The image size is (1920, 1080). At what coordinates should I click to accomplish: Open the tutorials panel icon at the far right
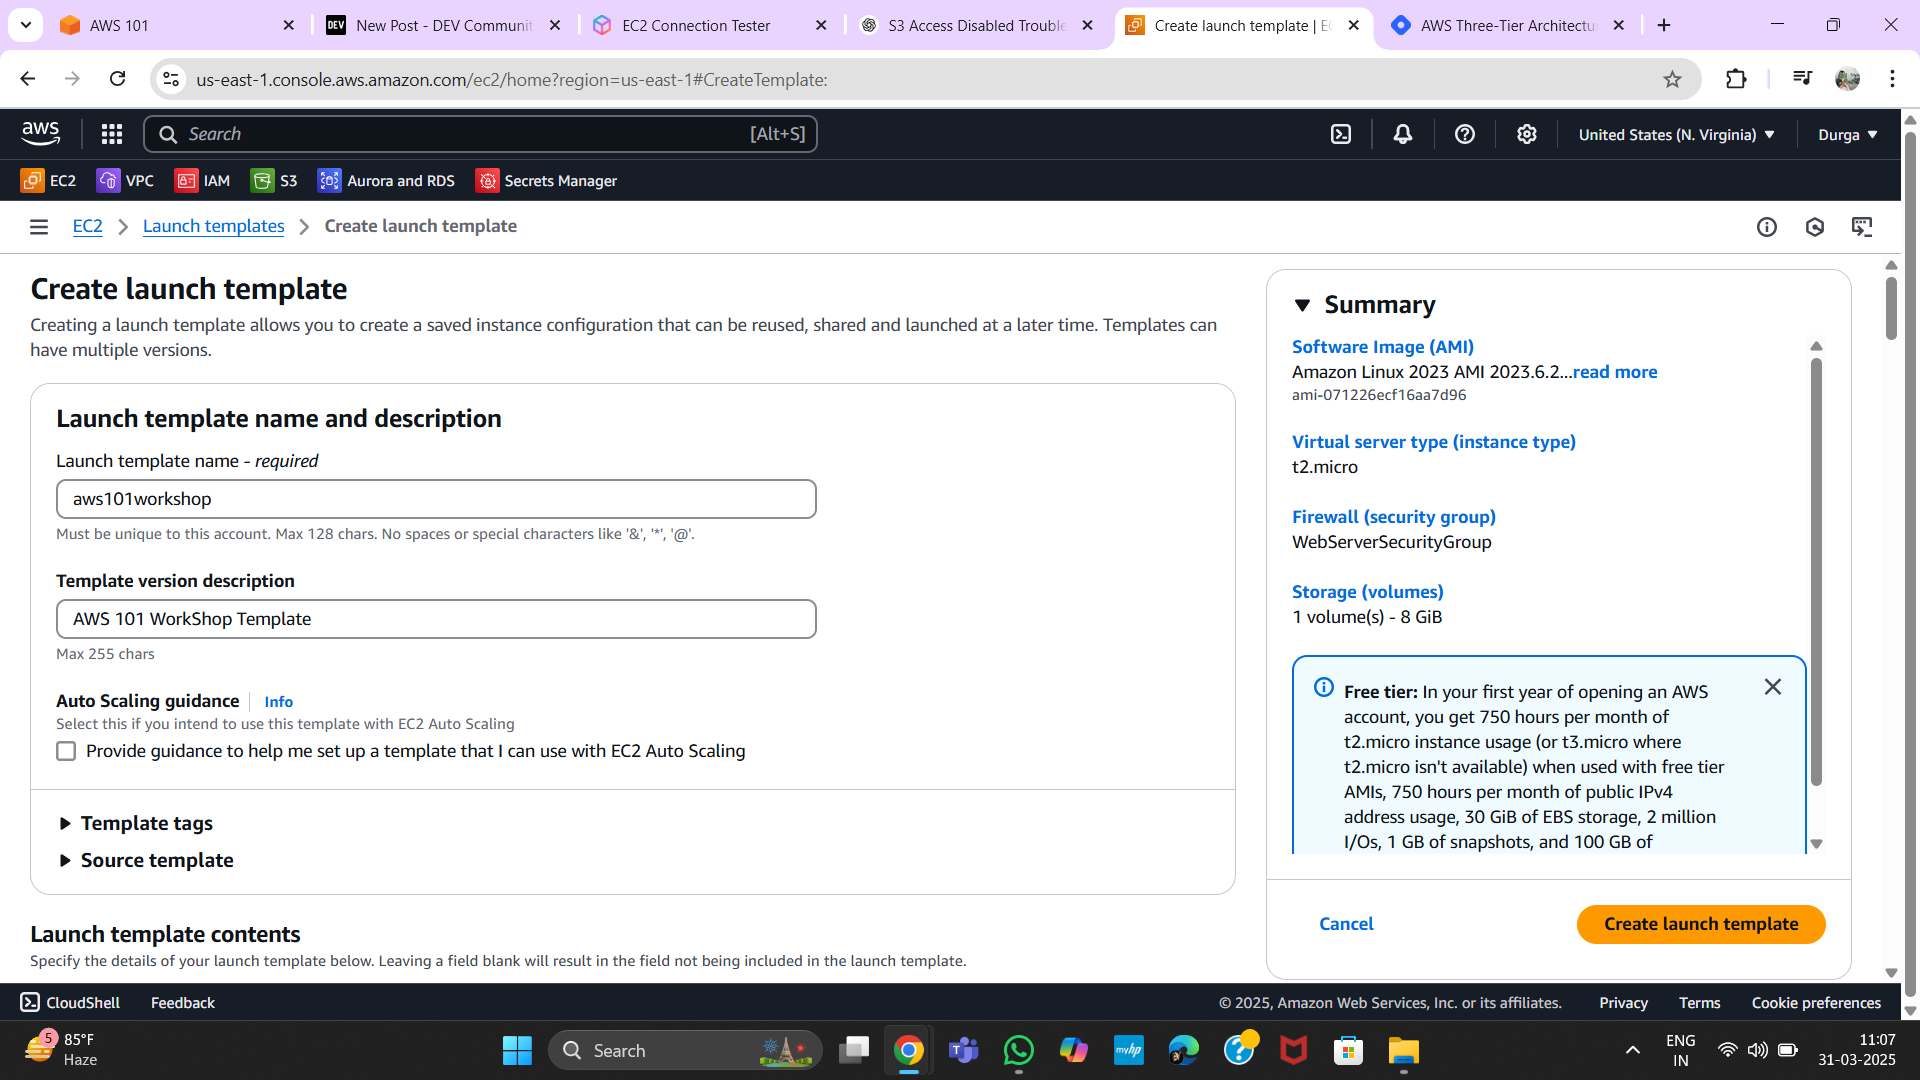(1862, 227)
